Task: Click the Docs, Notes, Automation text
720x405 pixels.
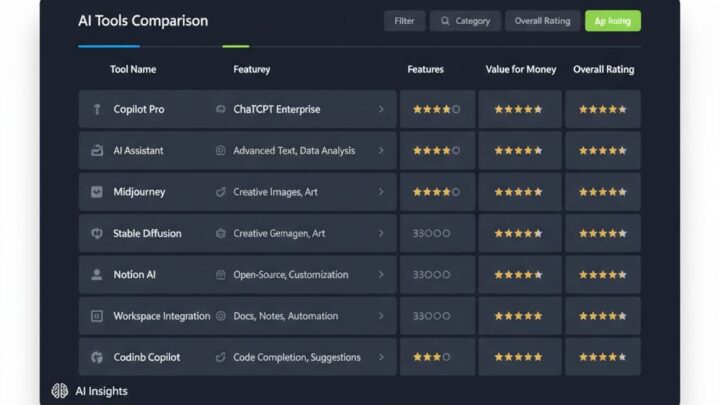Action: tap(286, 316)
